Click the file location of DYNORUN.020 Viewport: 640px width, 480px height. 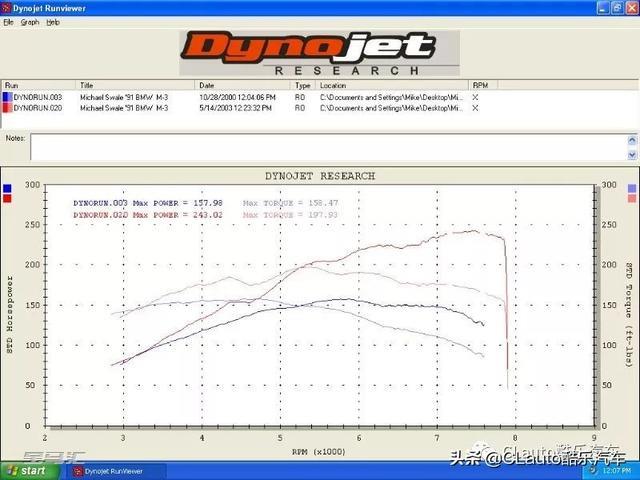pos(391,108)
